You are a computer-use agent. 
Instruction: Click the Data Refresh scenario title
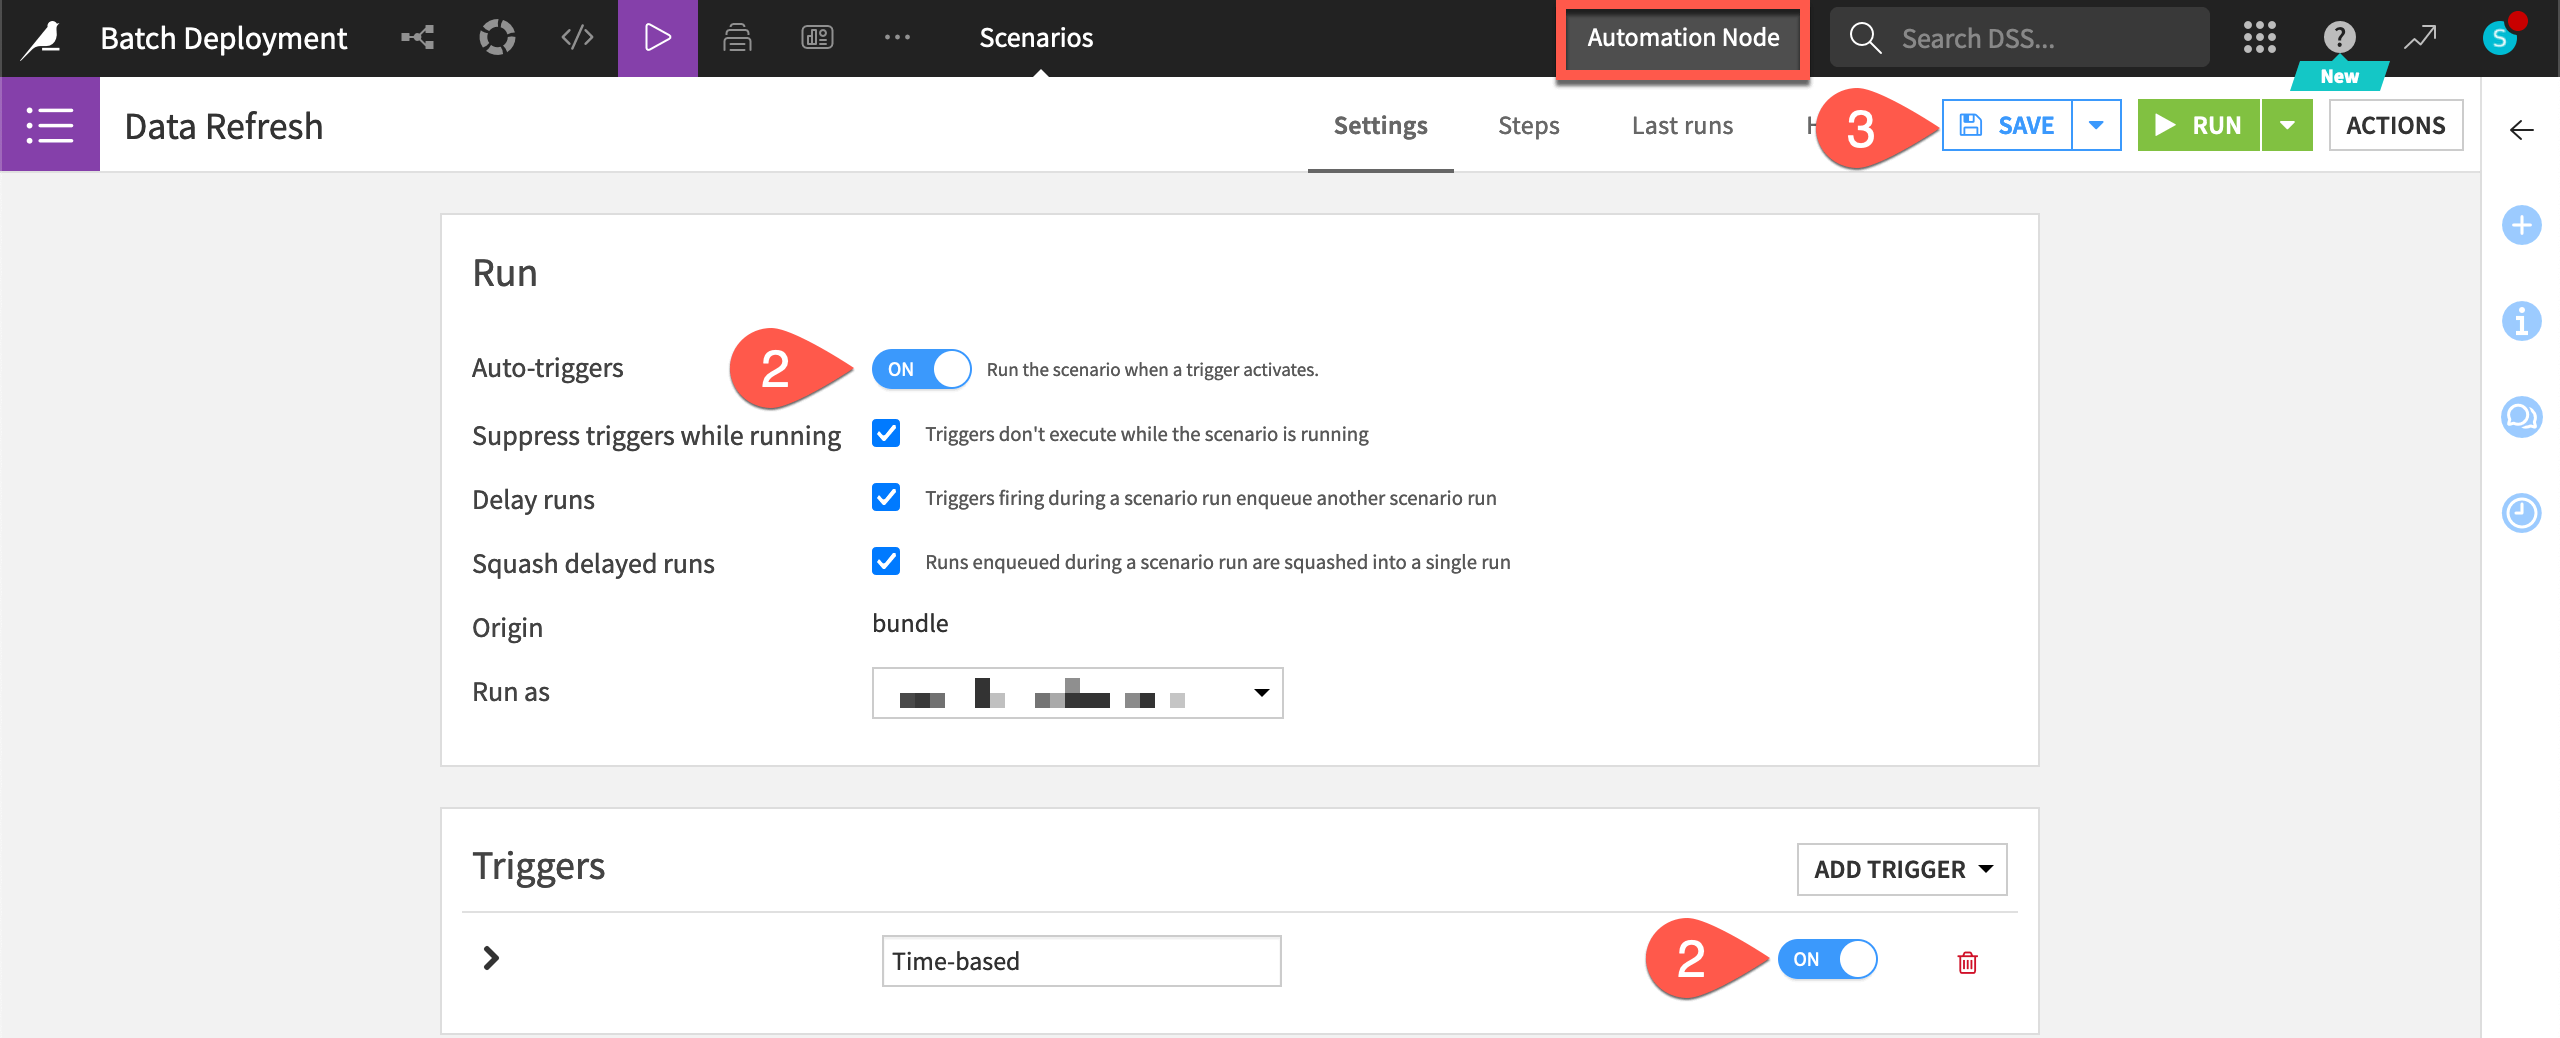point(223,127)
